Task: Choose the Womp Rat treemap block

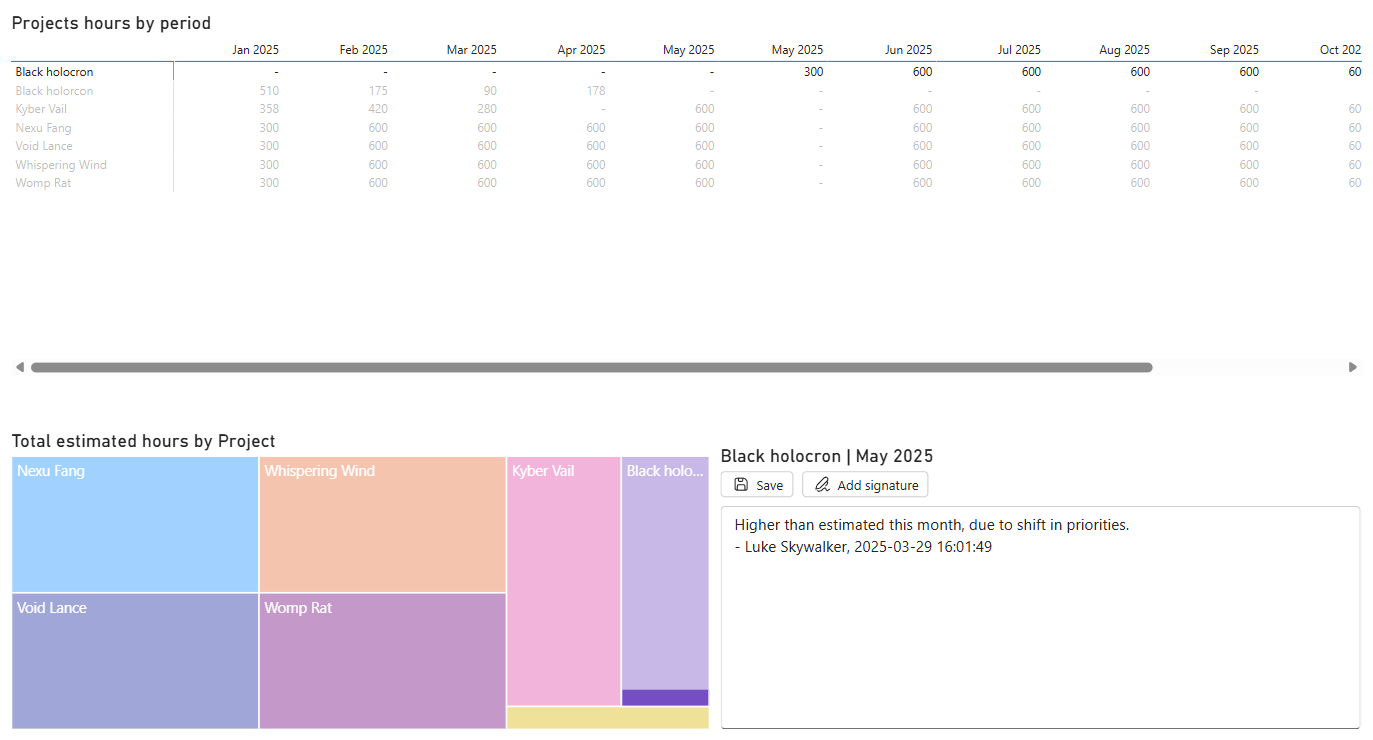Action: coord(382,661)
